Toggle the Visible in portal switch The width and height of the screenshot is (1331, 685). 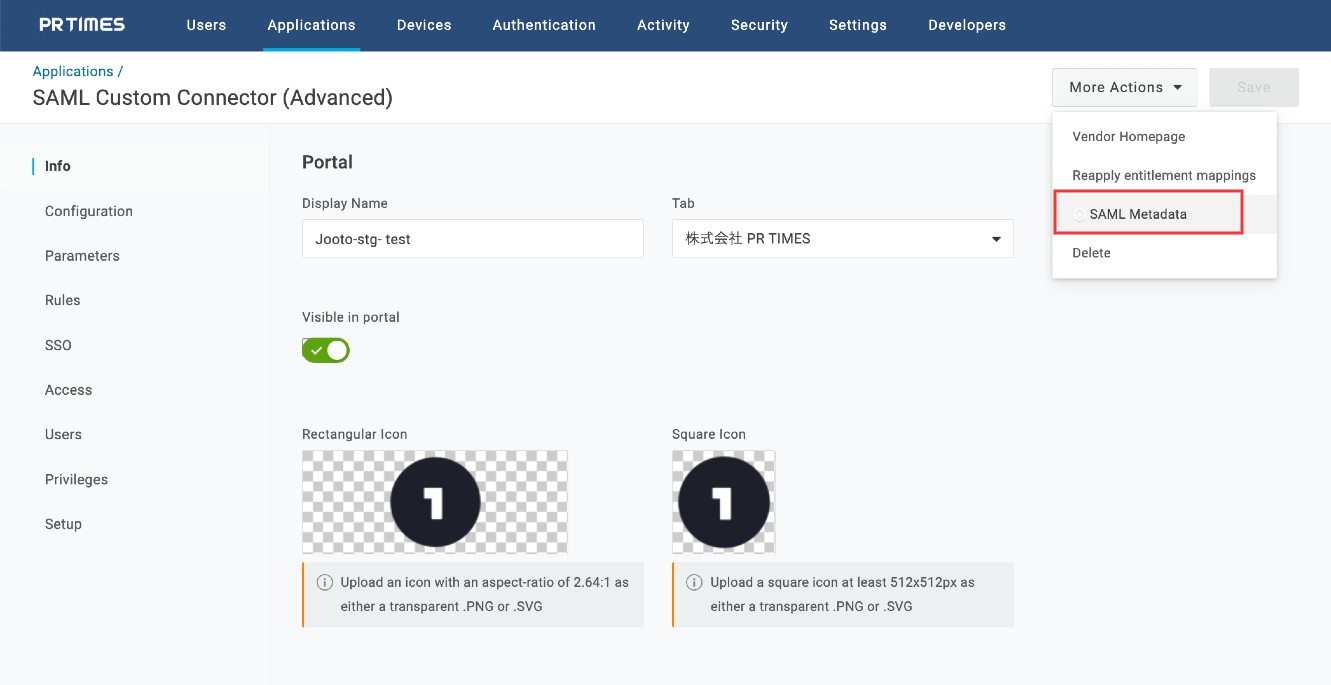(x=326, y=350)
